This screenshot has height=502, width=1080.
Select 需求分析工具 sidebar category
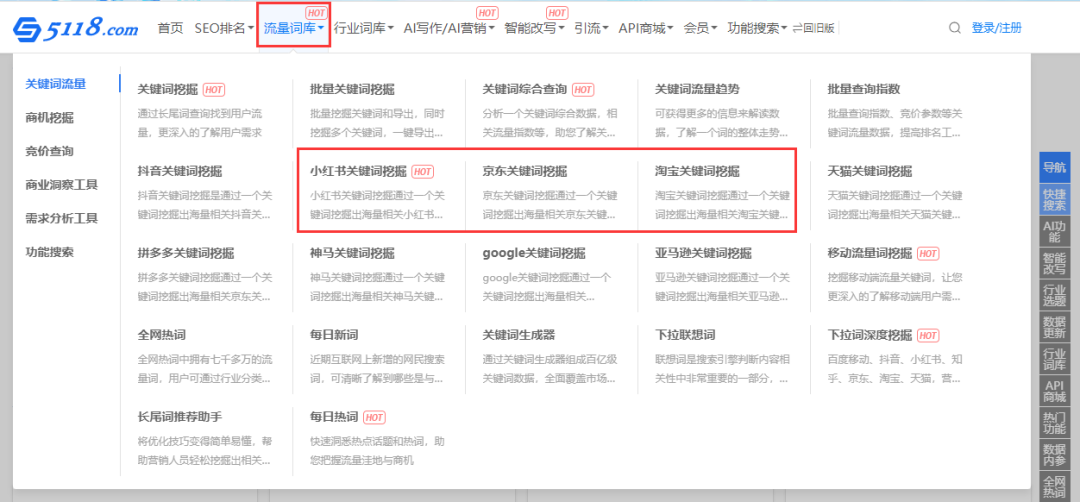[61, 218]
